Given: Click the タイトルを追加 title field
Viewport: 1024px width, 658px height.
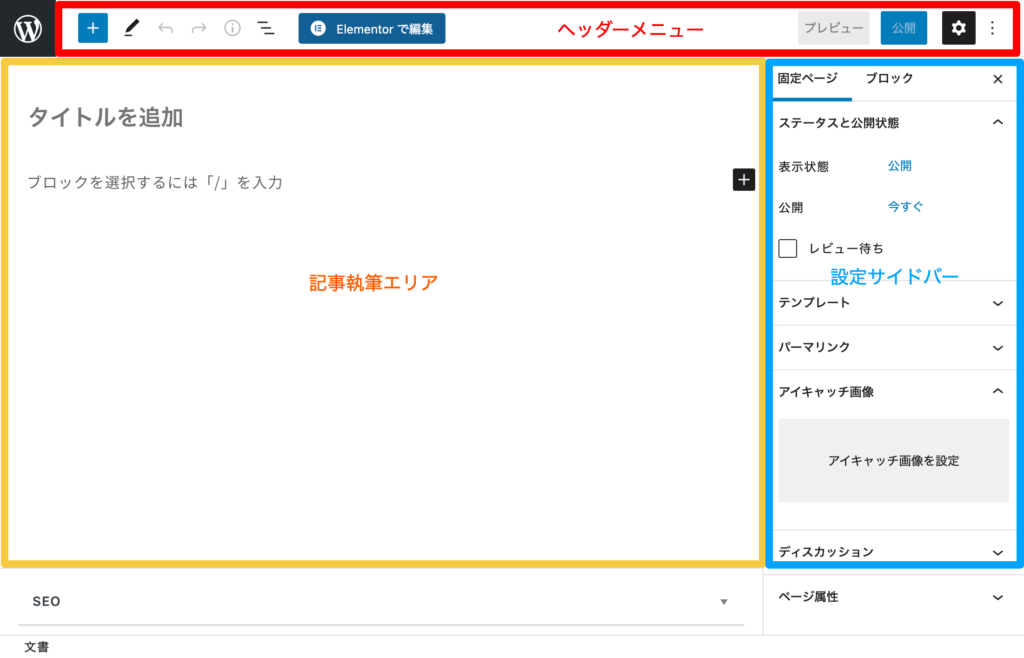Looking at the screenshot, I should coord(105,118).
